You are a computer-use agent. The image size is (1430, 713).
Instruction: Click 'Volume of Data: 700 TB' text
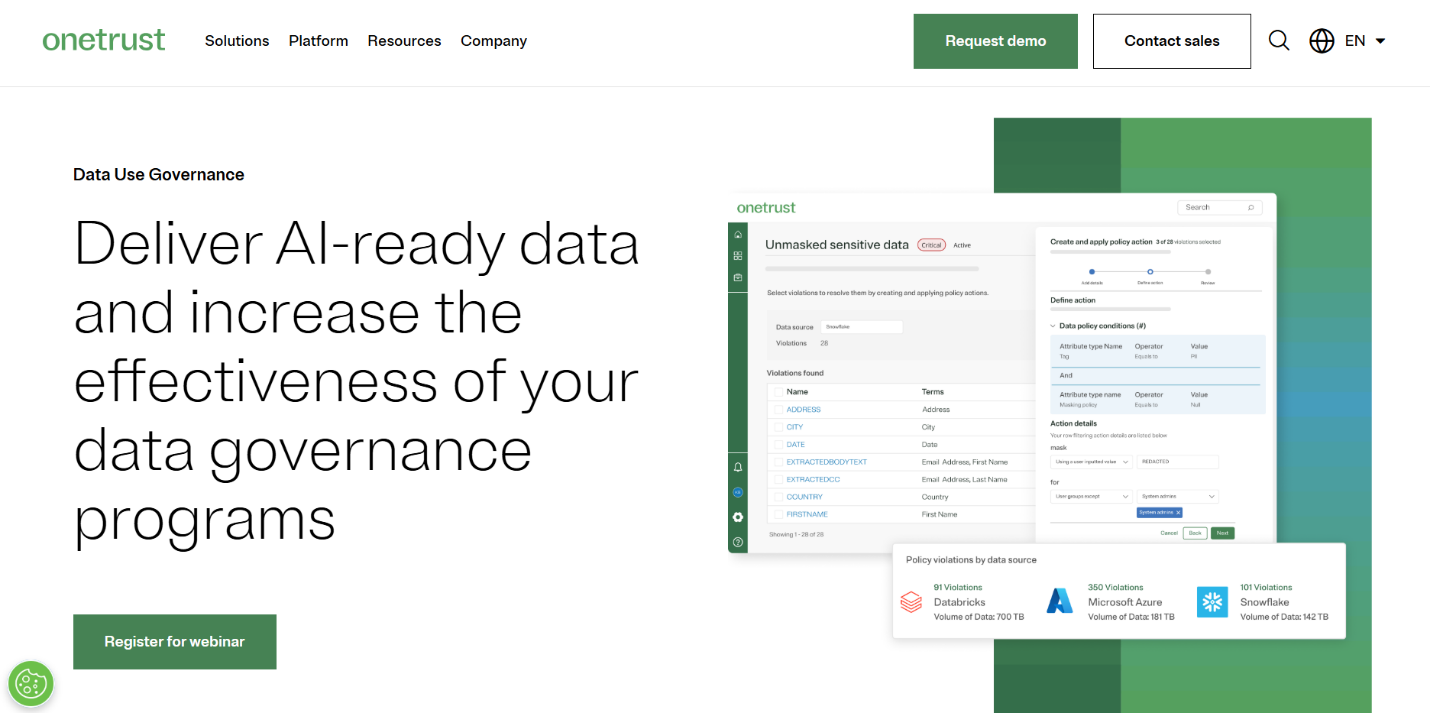tap(979, 617)
